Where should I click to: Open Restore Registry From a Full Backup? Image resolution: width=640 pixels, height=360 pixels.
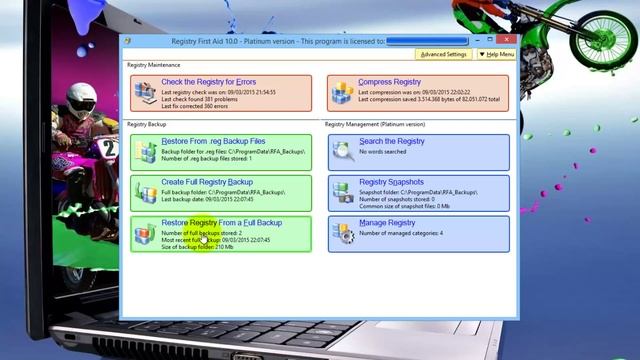coord(222,223)
